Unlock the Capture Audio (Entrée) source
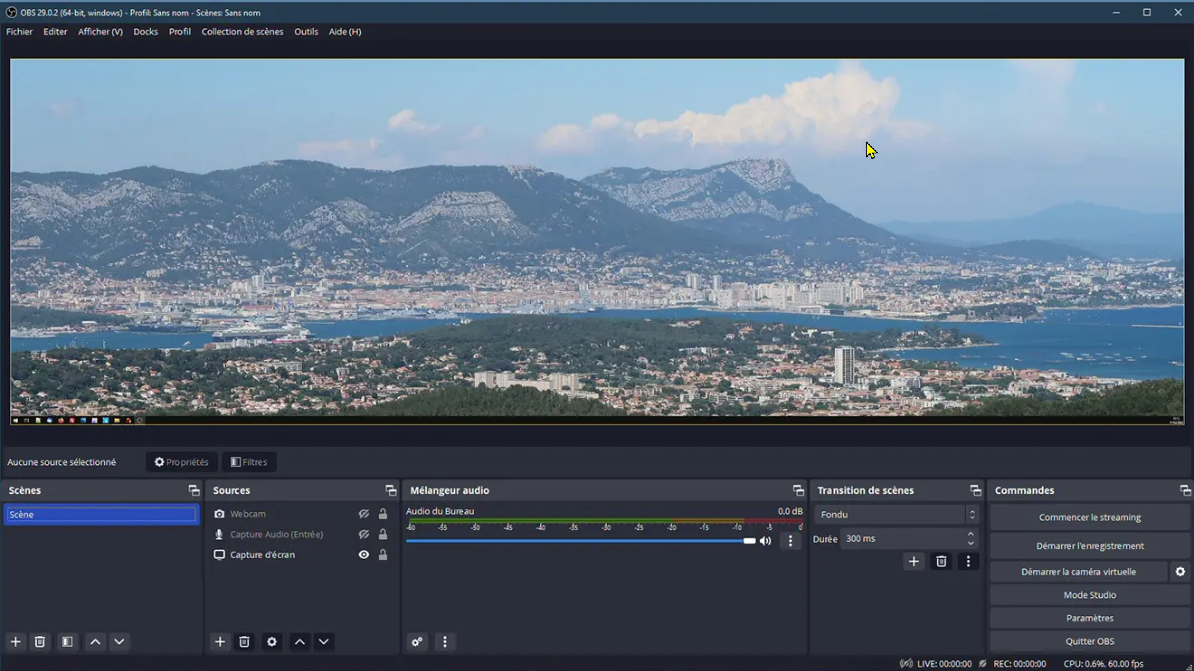Viewport: 1194px width, 671px height. coord(382,535)
